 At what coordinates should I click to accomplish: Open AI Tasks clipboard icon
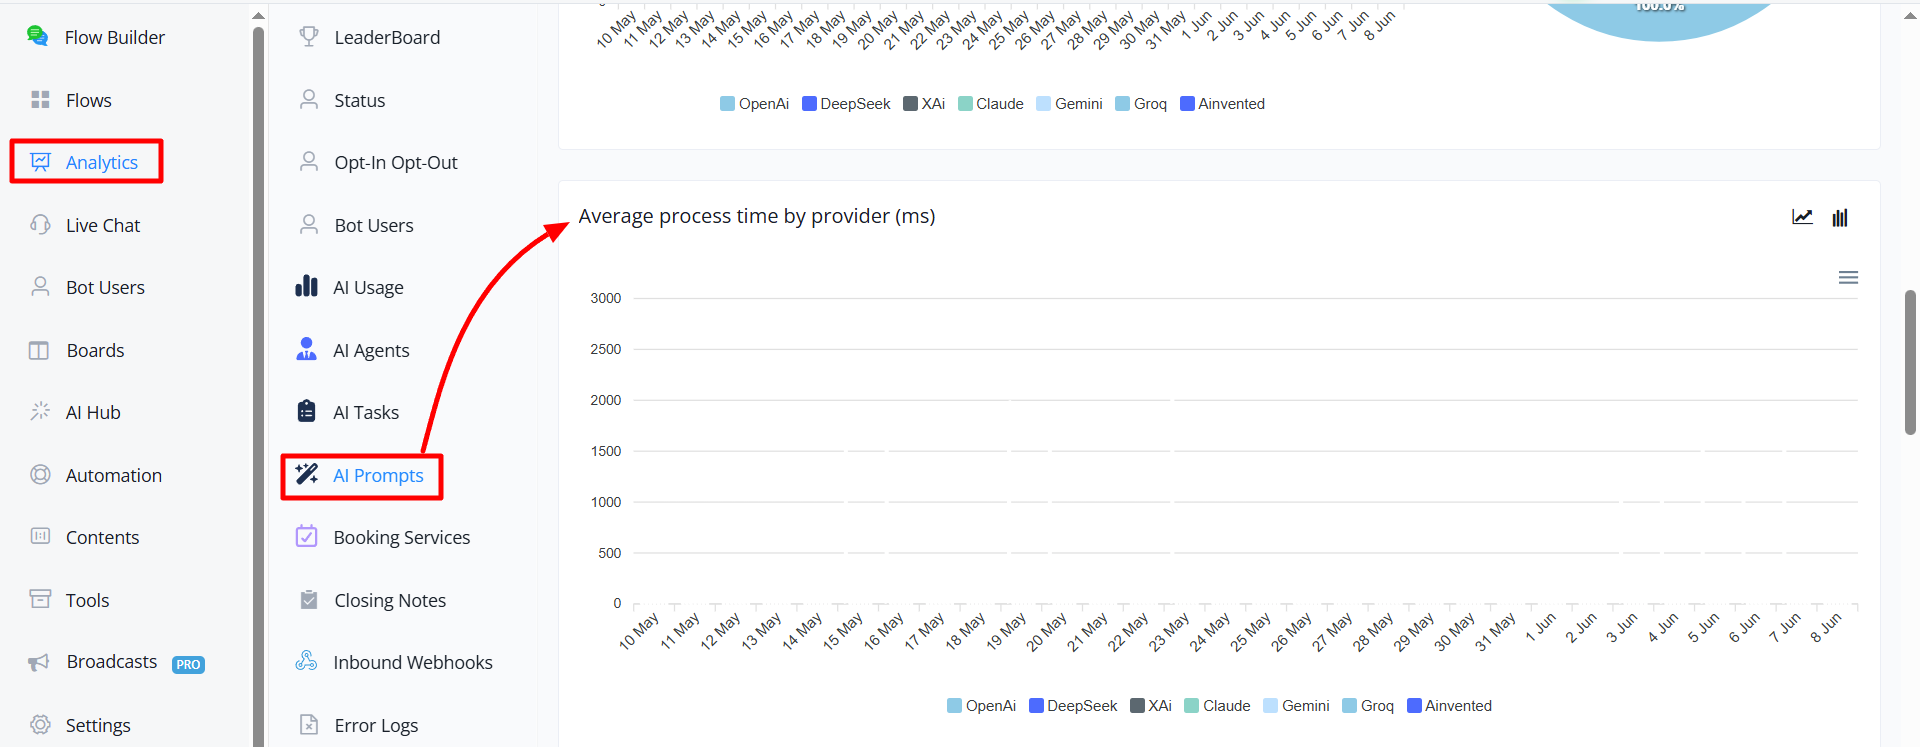307,411
